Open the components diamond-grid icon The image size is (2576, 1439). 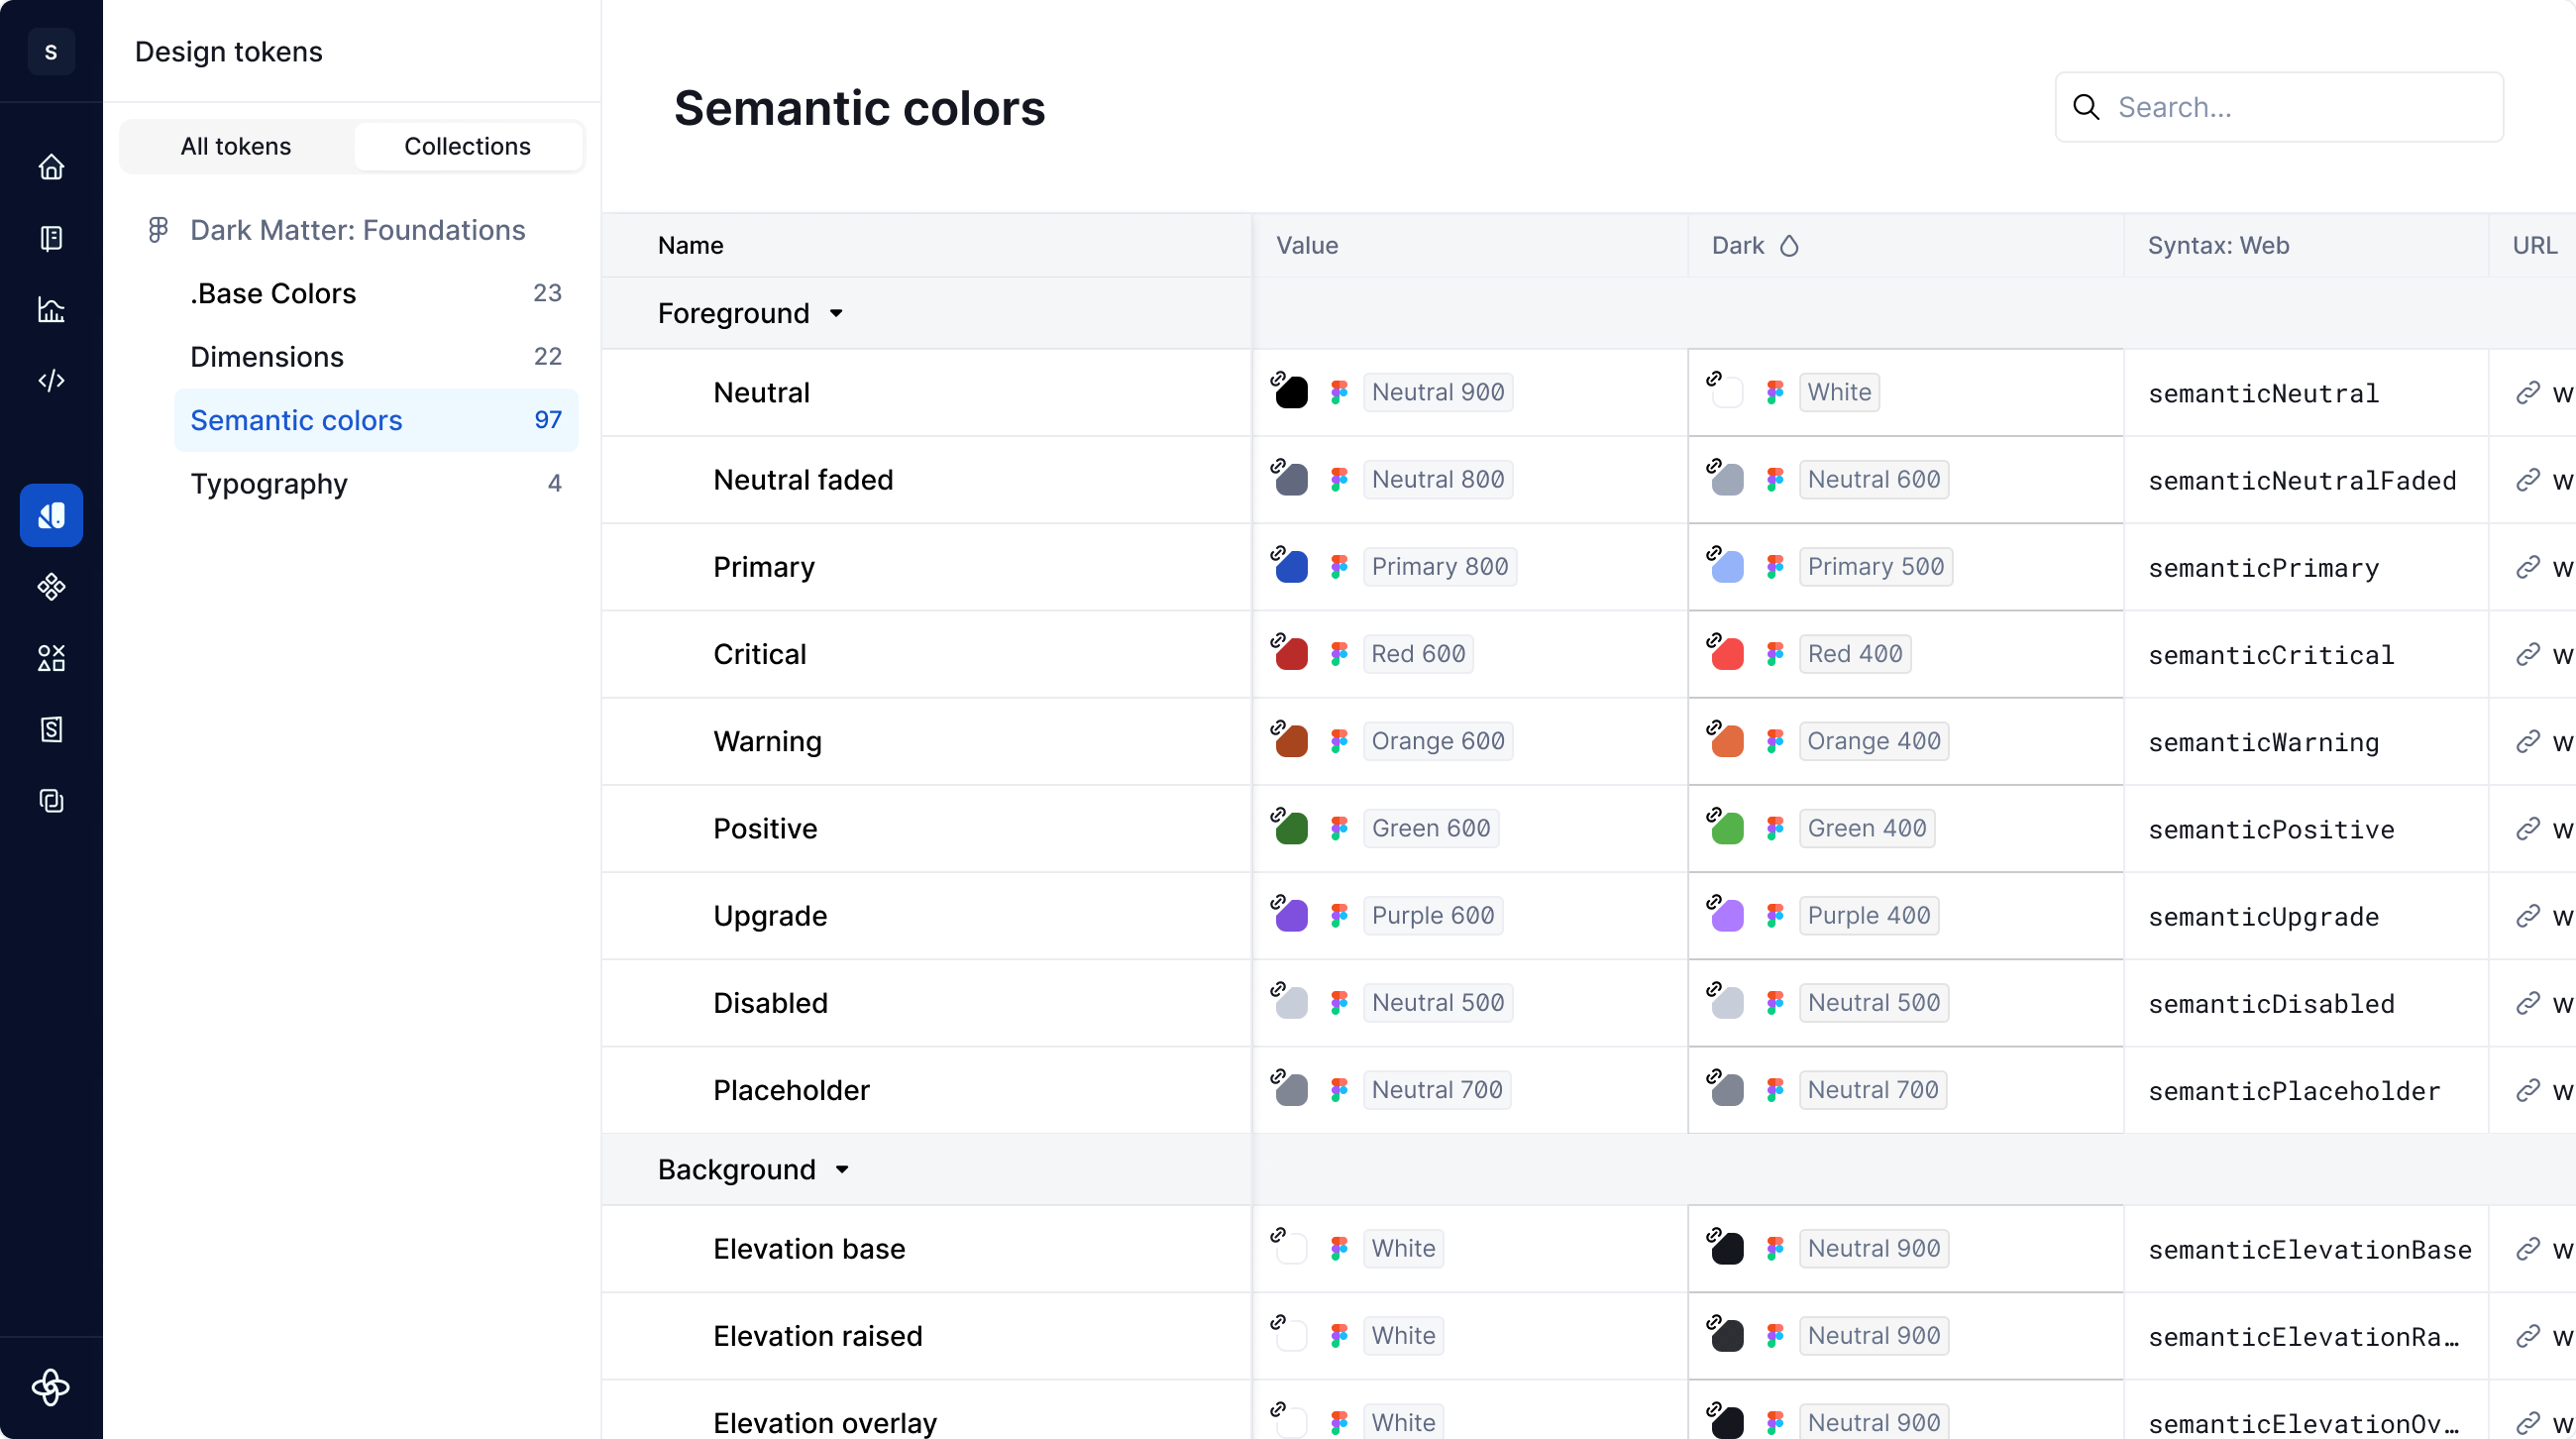[51, 587]
